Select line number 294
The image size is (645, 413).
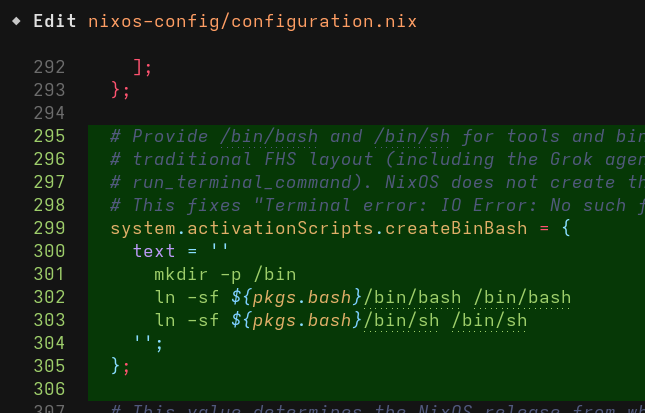(49, 114)
